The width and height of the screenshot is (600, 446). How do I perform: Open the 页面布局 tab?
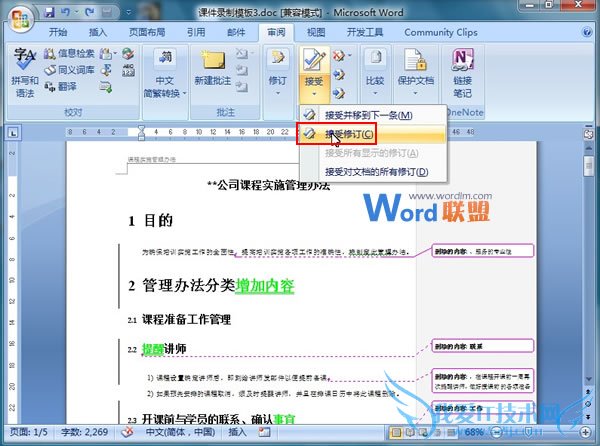pos(147,32)
